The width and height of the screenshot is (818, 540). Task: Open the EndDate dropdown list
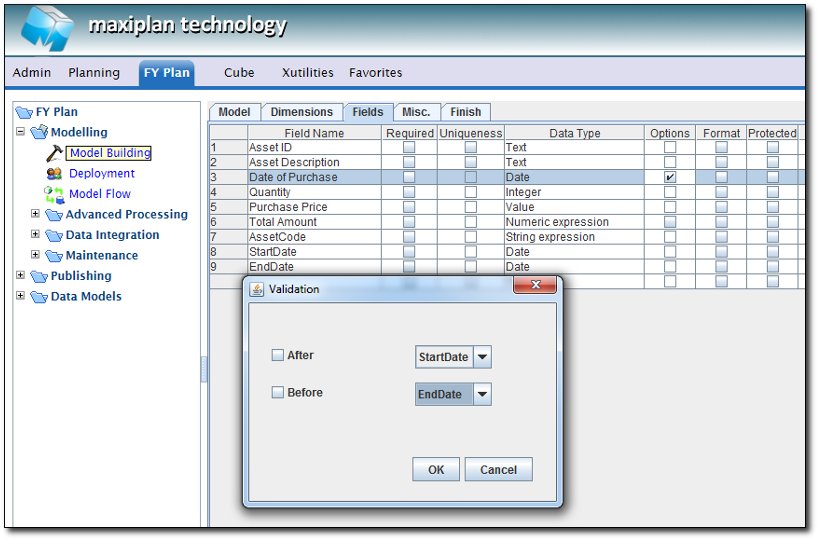pos(482,394)
